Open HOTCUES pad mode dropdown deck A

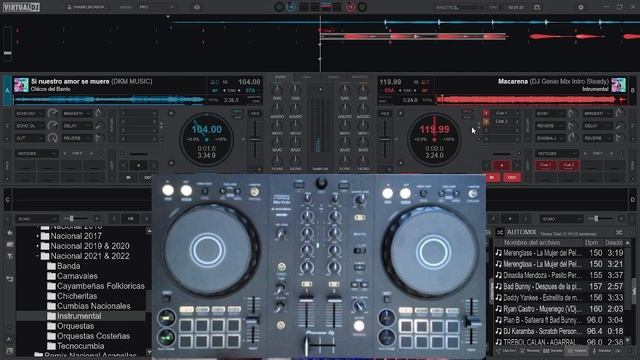[36, 153]
